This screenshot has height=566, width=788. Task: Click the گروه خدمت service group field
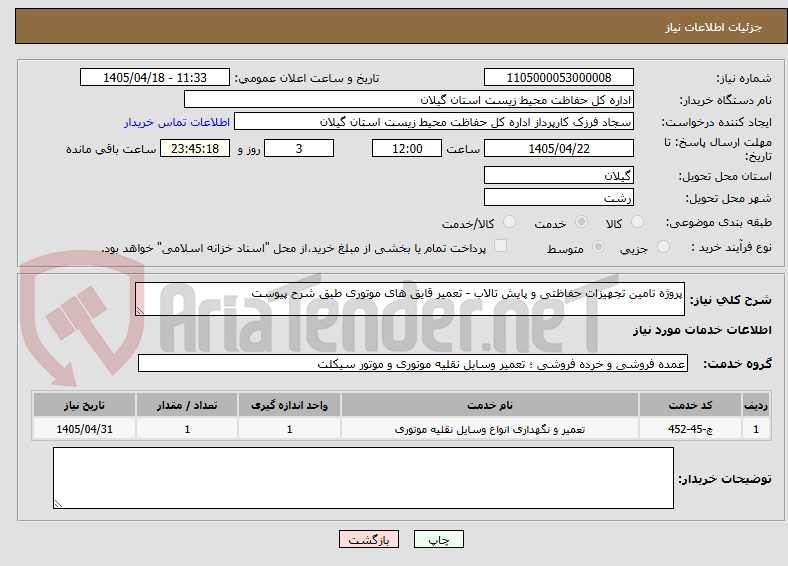[x=413, y=363]
